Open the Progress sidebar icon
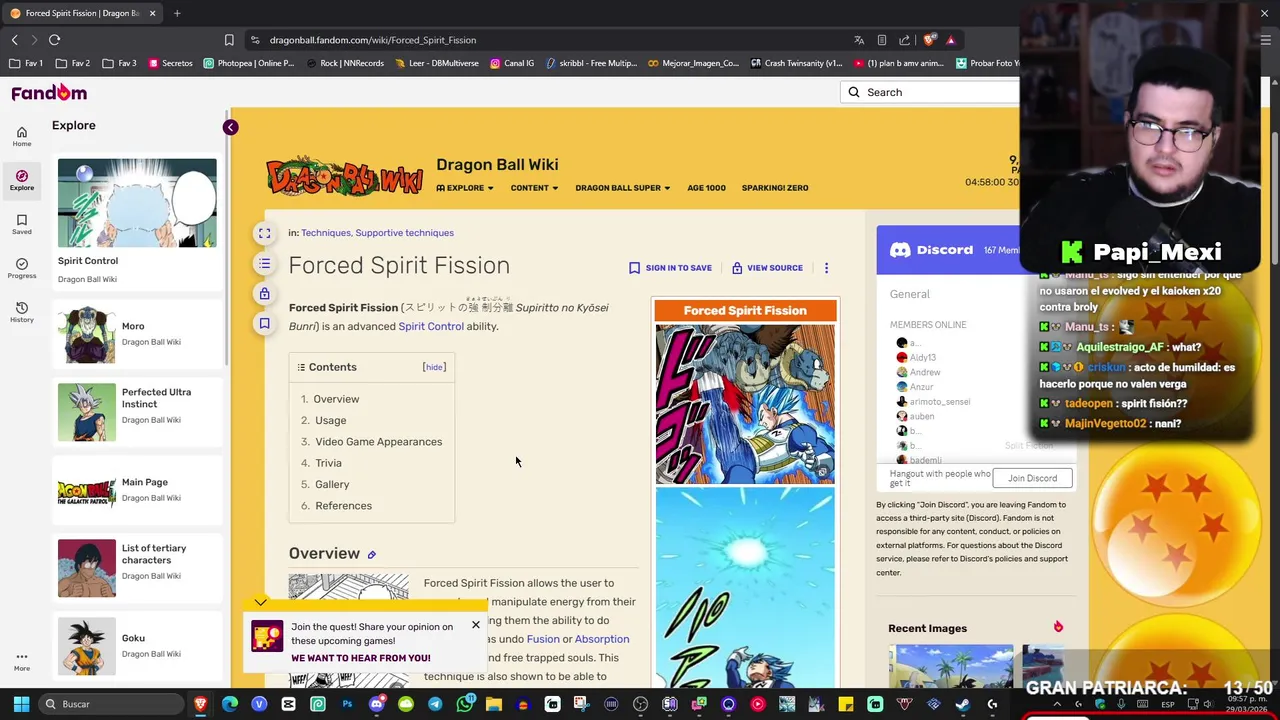The image size is (1280, 720). click(x=21, y=268)
